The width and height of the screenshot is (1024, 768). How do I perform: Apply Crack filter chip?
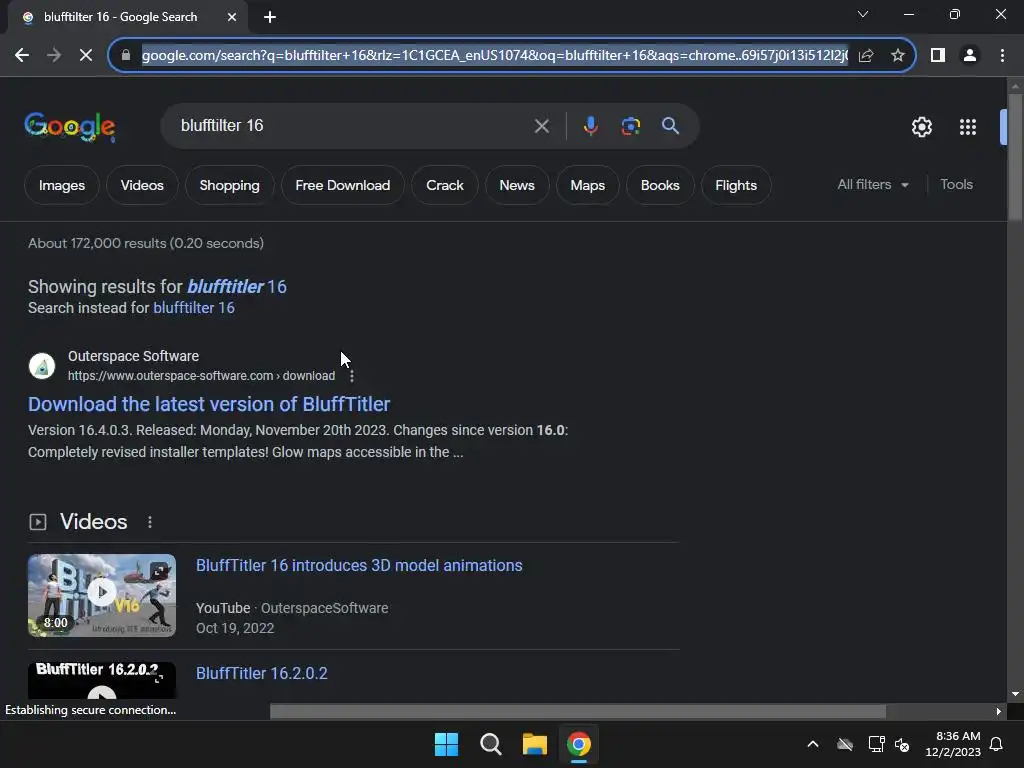(x=445, y=185)
